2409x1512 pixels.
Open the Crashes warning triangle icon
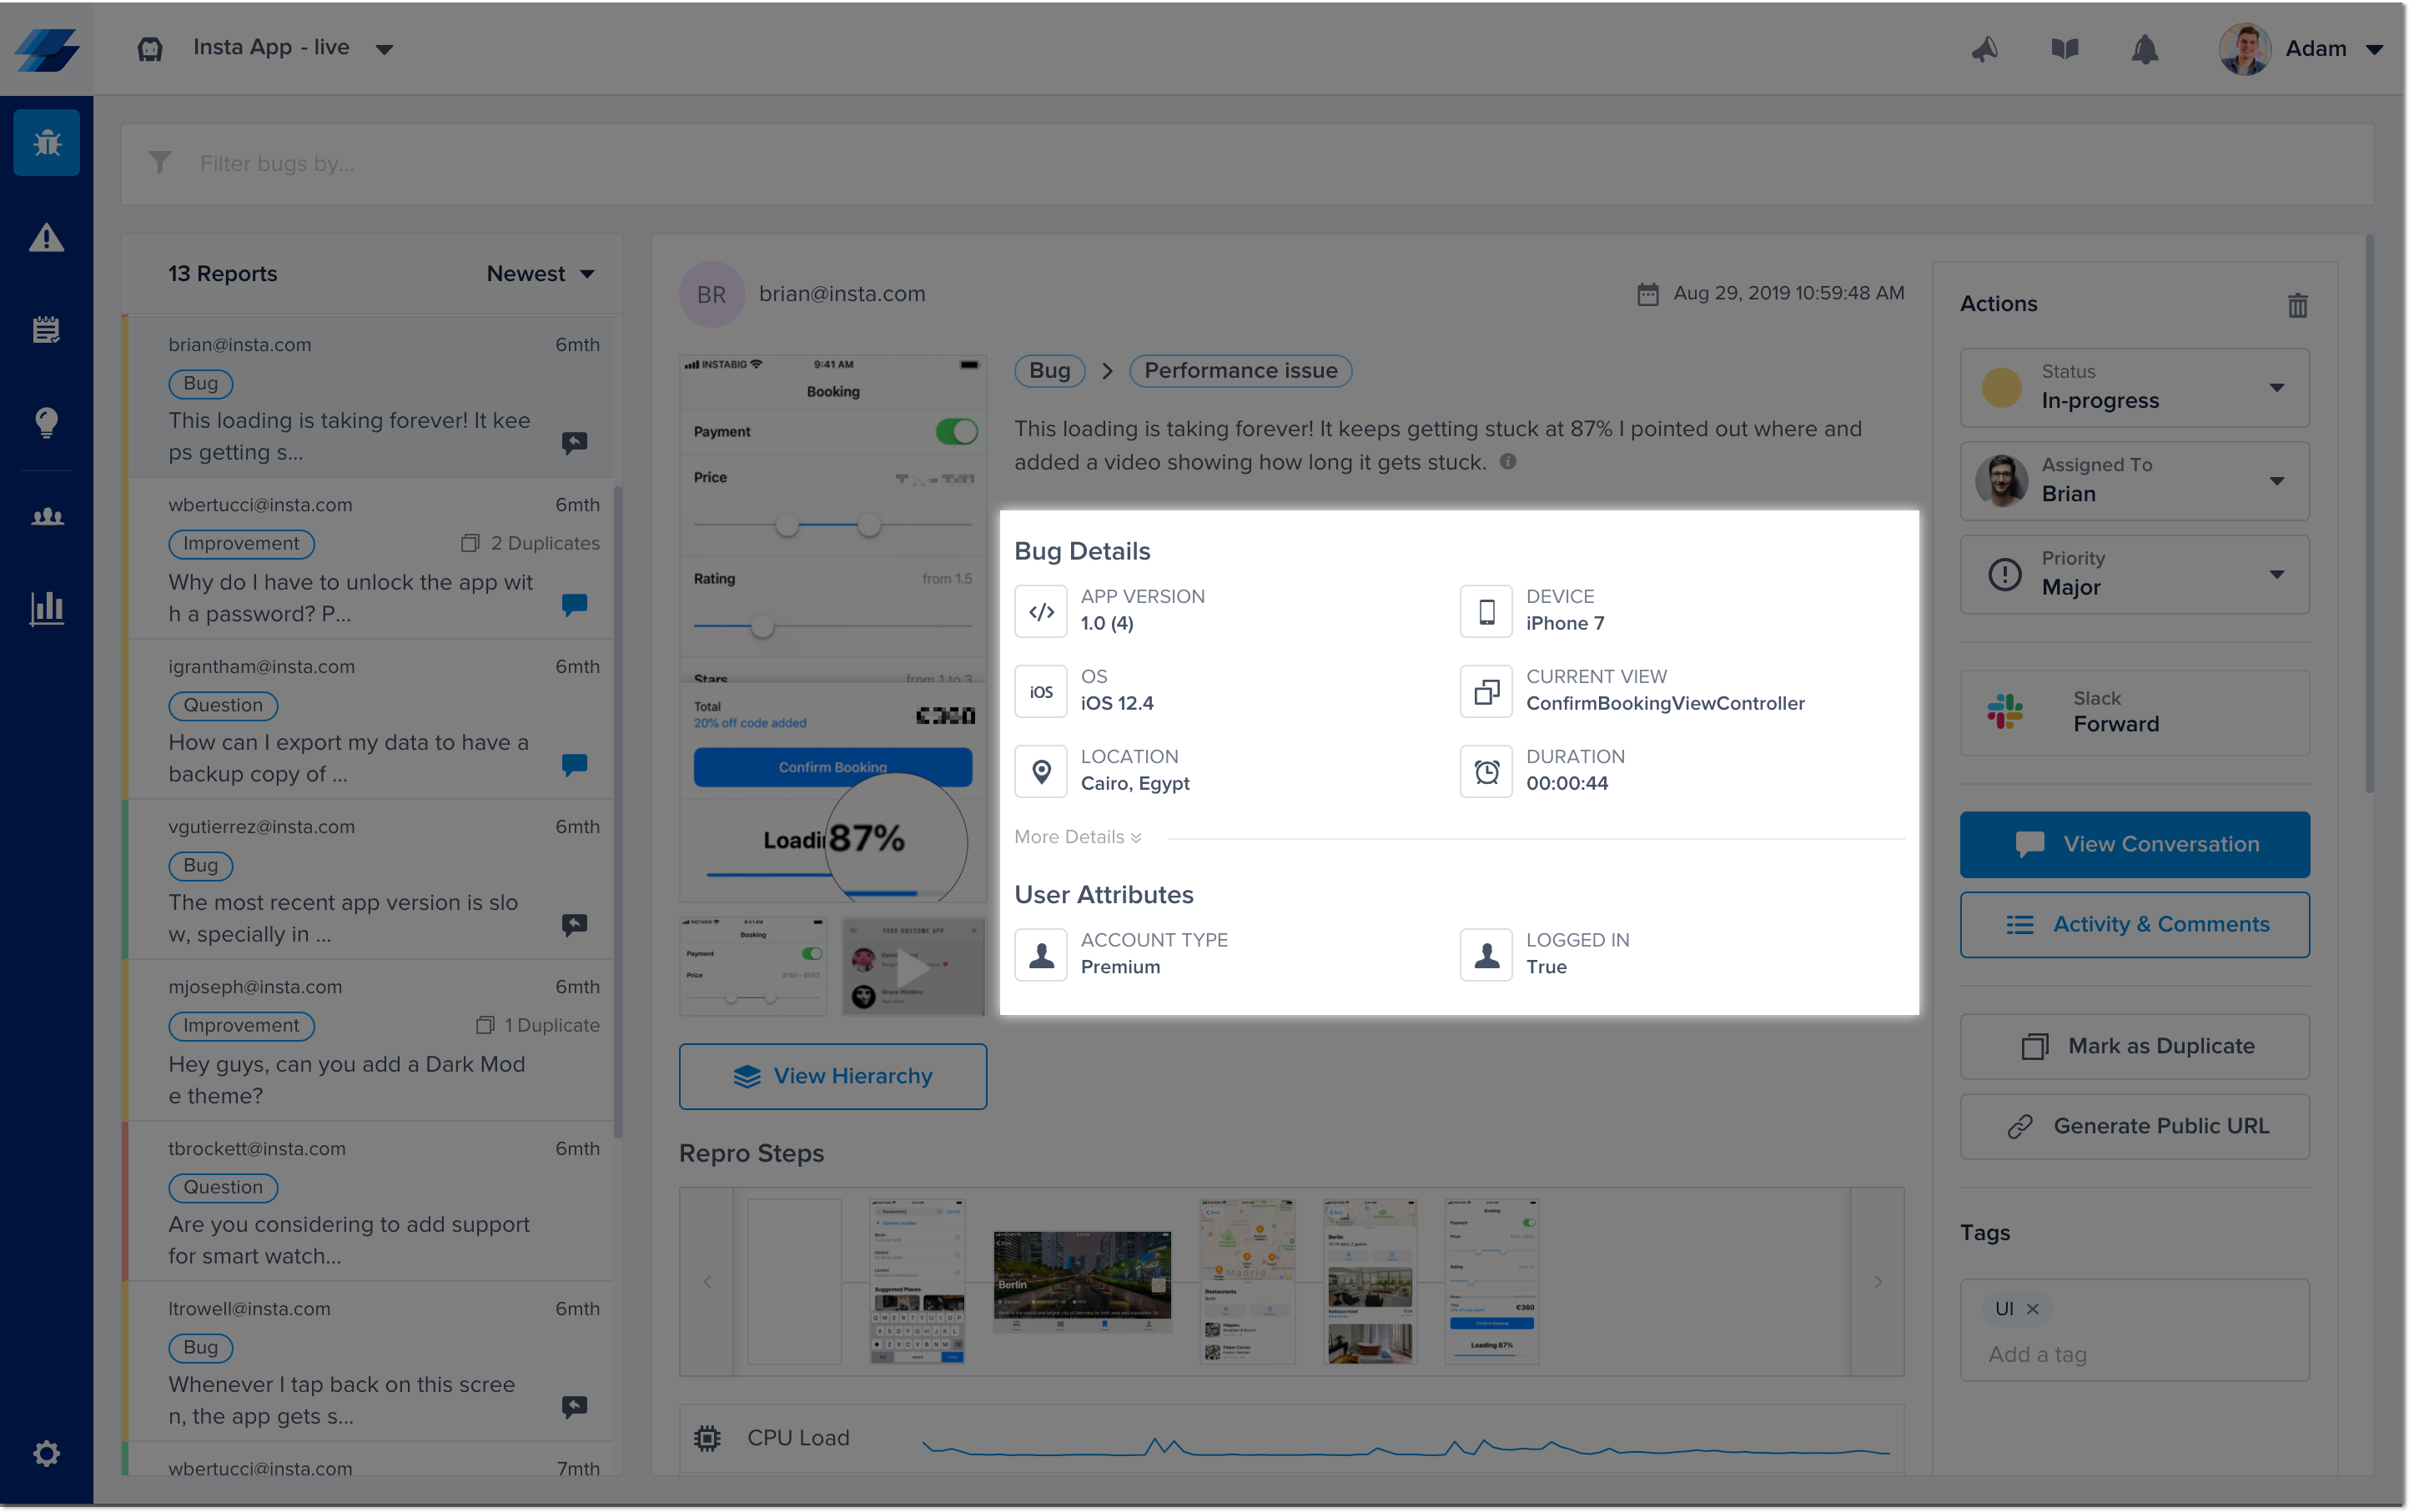click(x=46, y=238)
